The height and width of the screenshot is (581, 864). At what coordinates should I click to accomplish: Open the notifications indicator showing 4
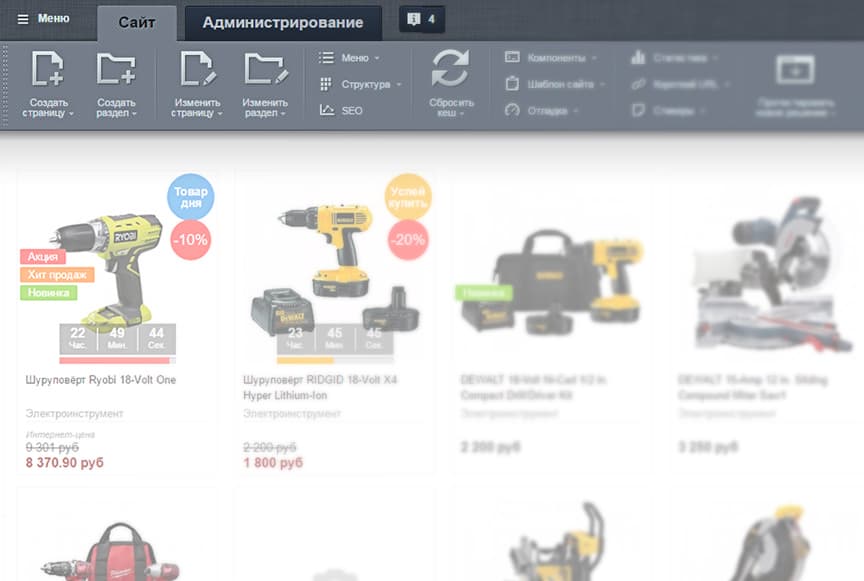click(x=422, y=19)
